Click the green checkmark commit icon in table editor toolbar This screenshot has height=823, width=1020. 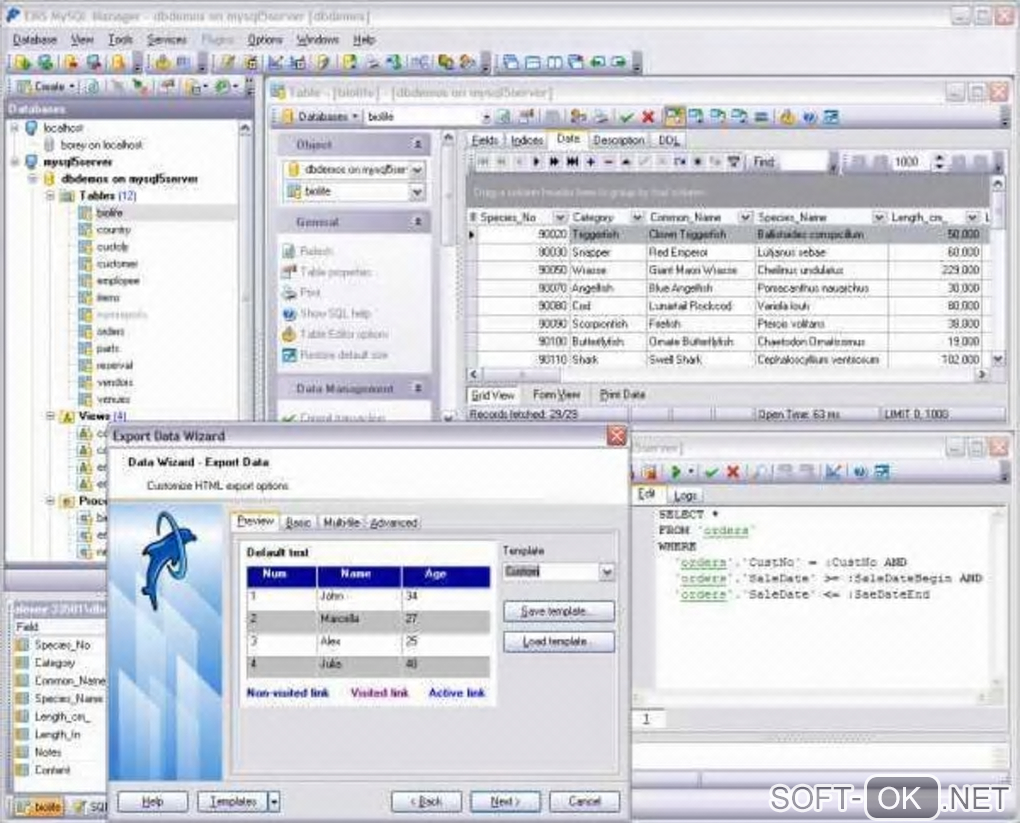pos(626,117)
